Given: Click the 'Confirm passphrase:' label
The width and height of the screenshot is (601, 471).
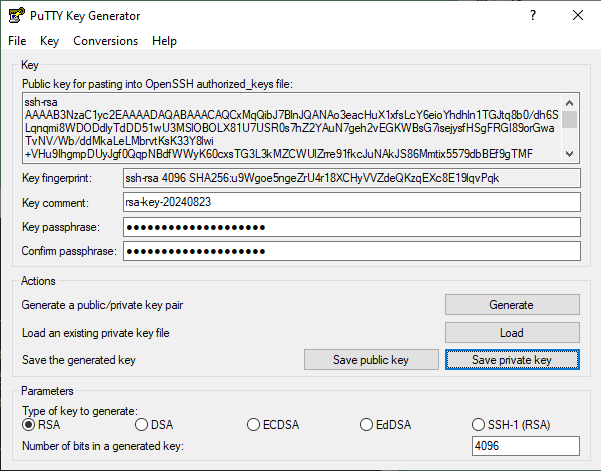Looking at the screenshot, I should 69,251.
